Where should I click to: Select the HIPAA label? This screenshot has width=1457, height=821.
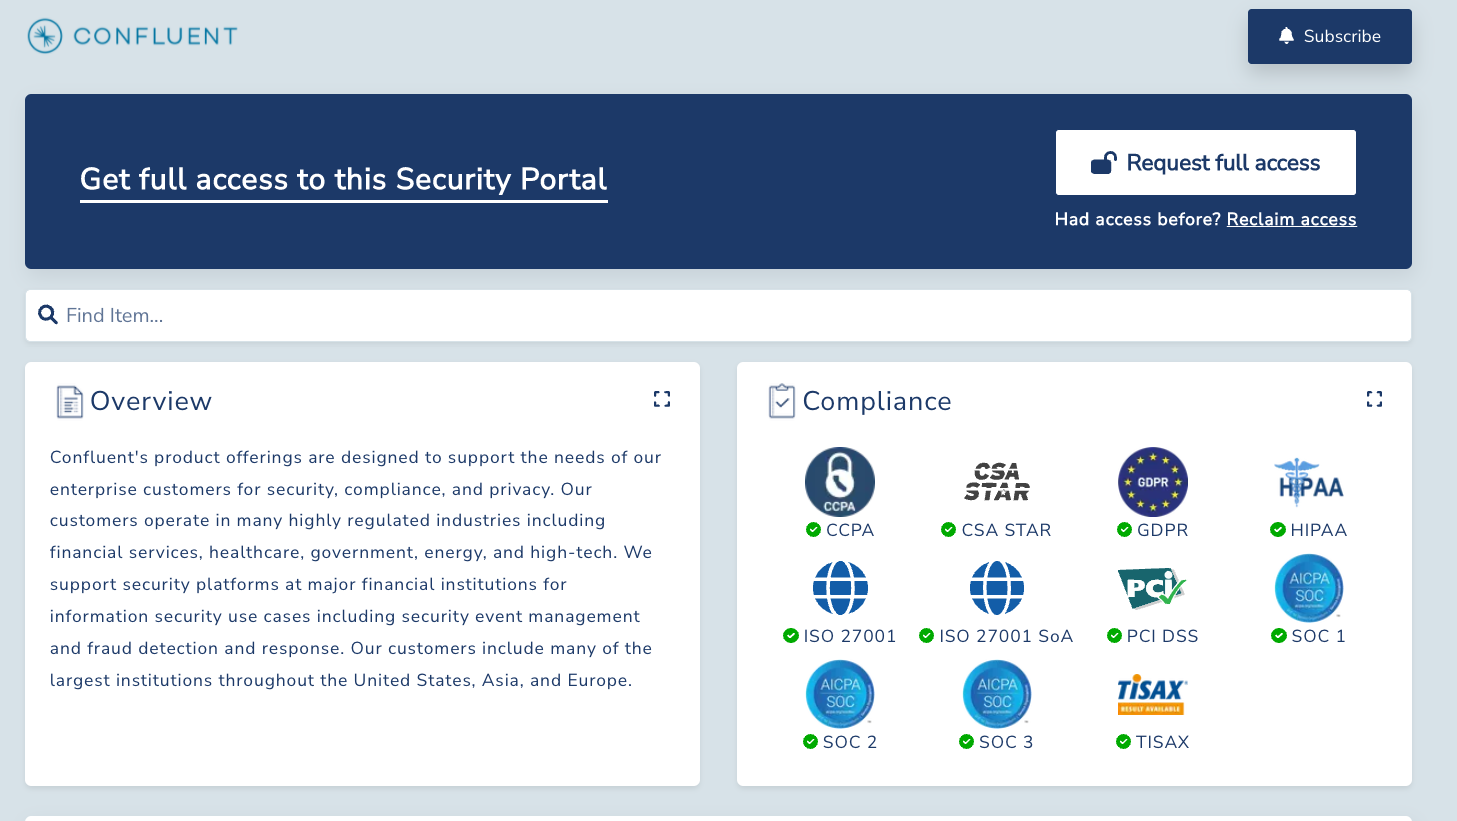[x=1319, y=530]
